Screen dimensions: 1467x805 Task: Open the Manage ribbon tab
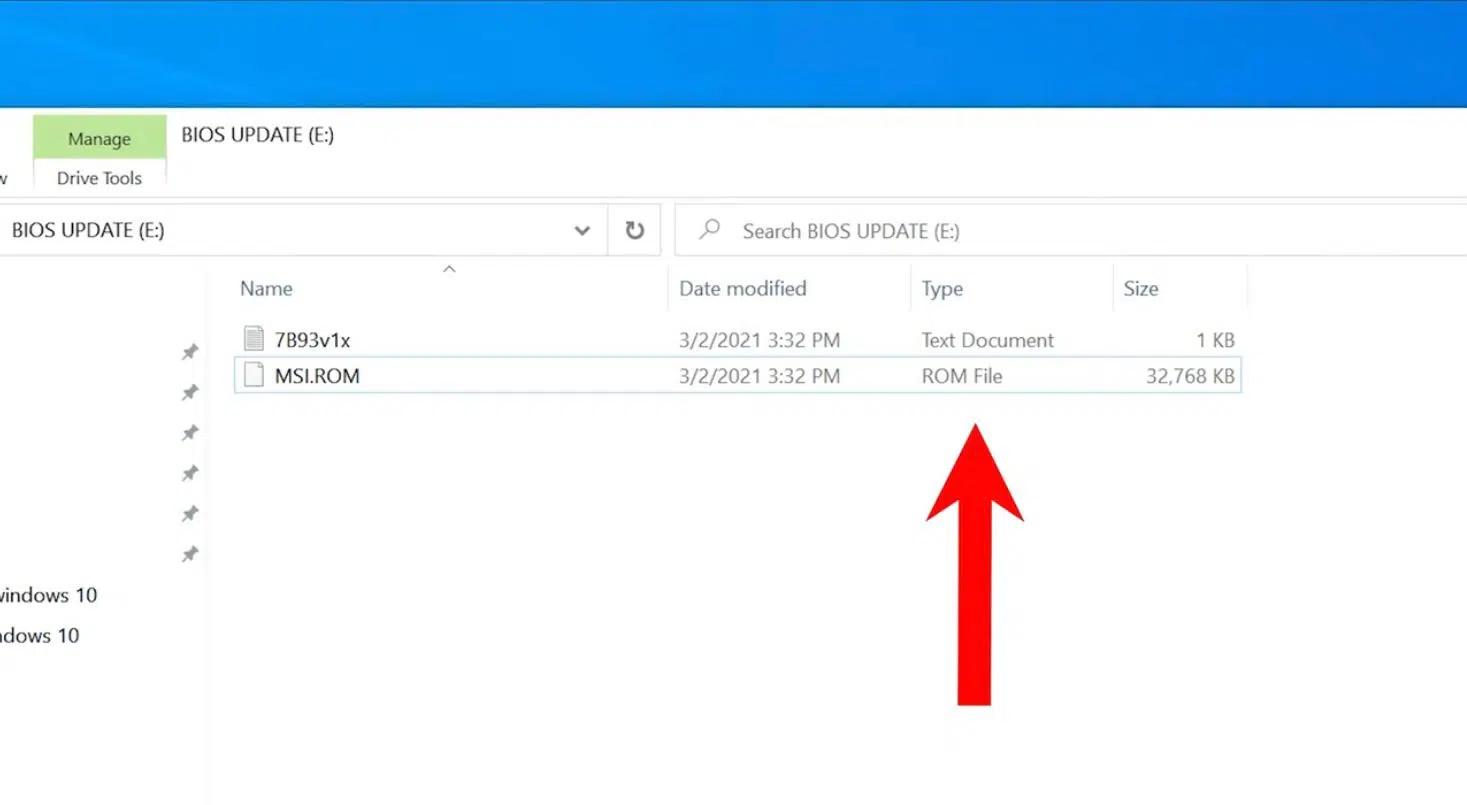[99, 138]
